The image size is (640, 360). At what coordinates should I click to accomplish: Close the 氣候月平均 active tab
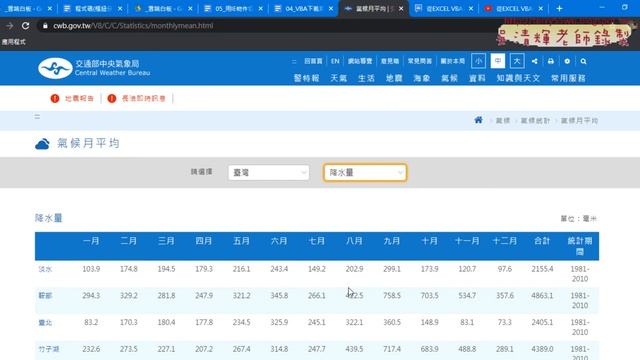(x=401, y=8)
